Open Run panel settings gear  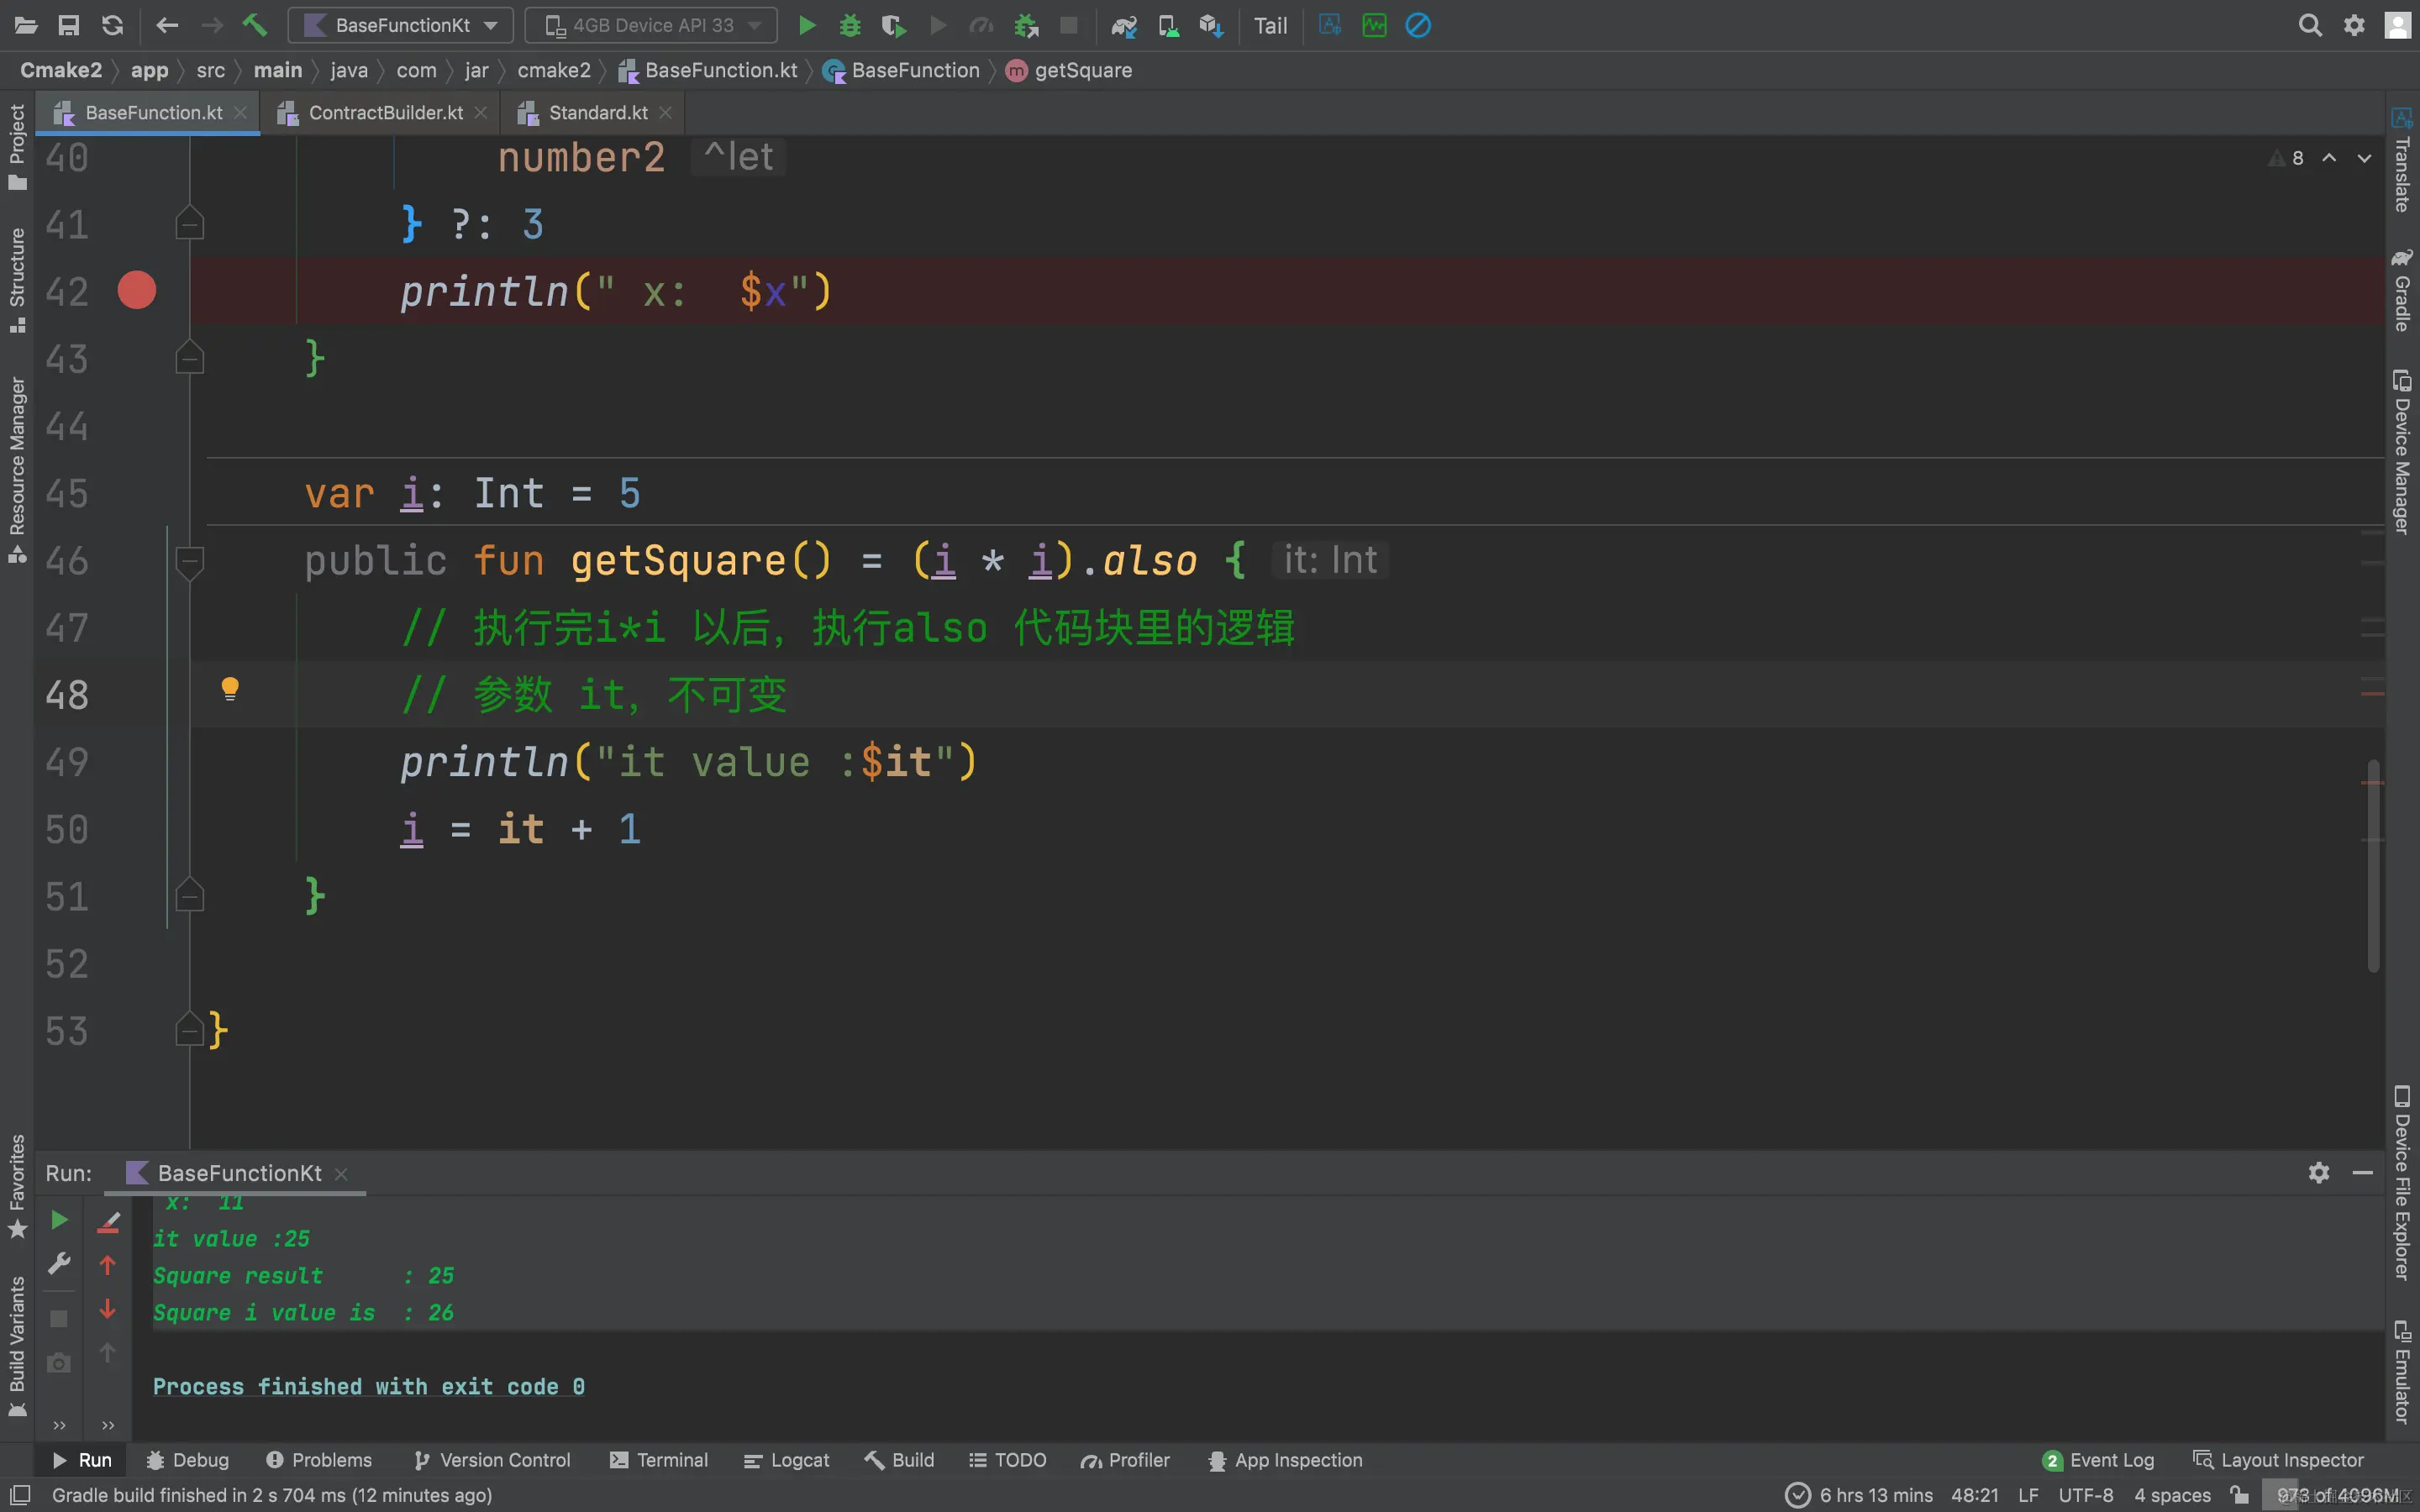2319,1172
